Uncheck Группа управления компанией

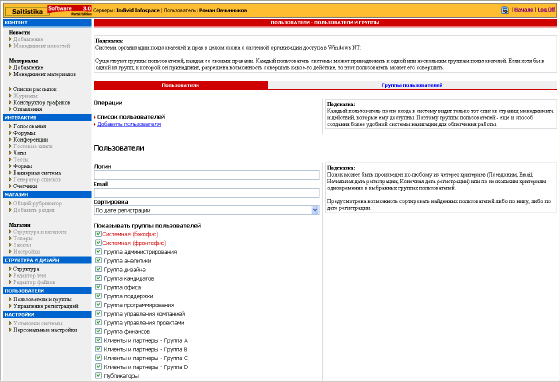click(98, 313)
